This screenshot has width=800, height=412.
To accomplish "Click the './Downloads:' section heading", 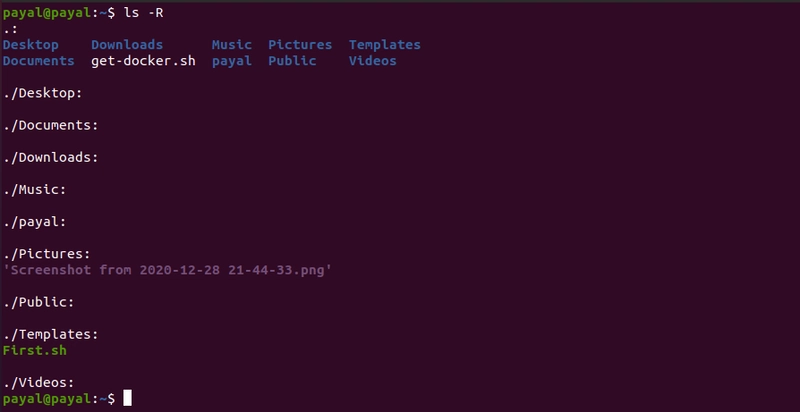I will [51, 158].
